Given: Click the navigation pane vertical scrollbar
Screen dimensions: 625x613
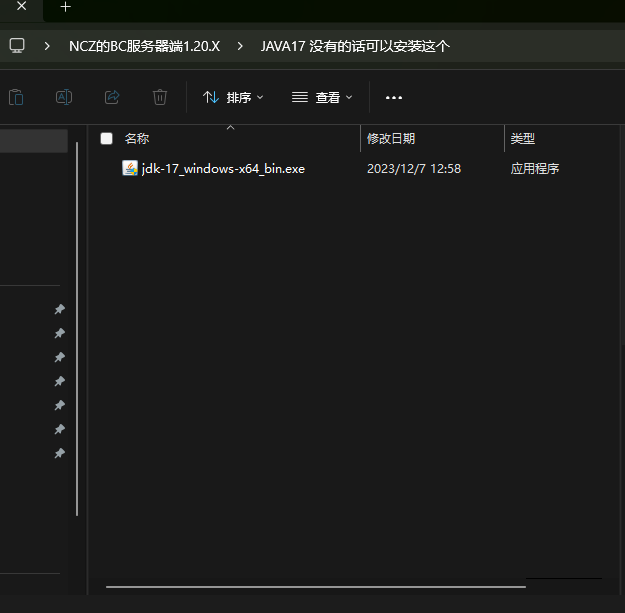Looking at the screenshot, I should click(77, 329).
